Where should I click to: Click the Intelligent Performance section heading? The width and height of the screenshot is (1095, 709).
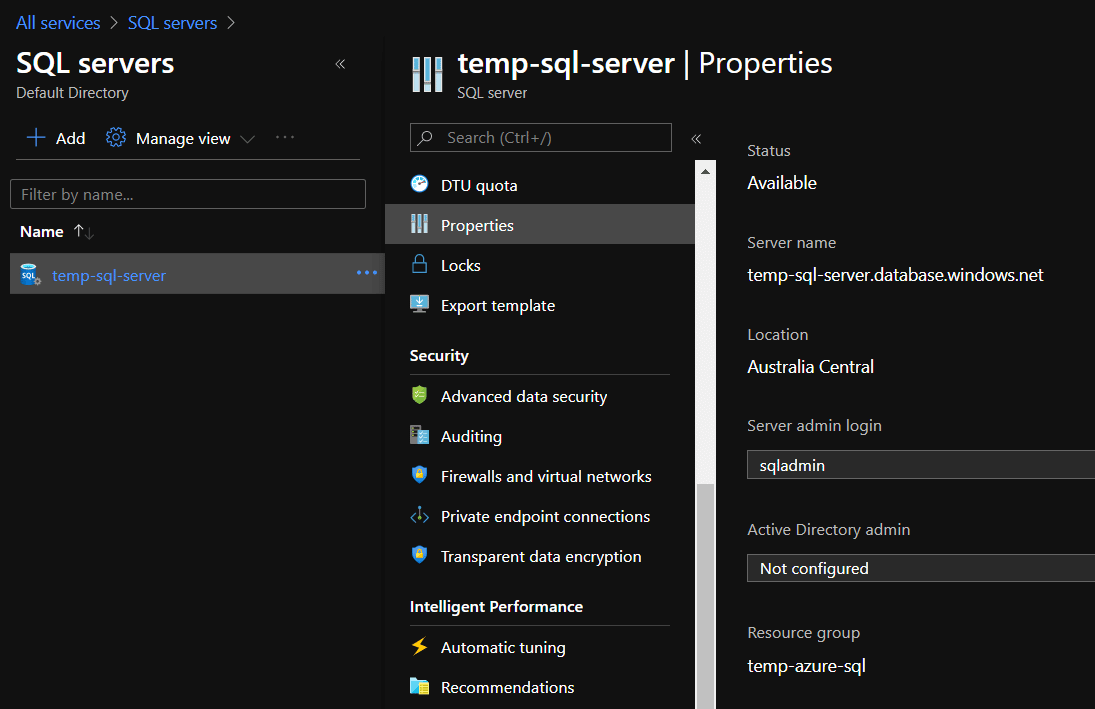click(496, 606)
